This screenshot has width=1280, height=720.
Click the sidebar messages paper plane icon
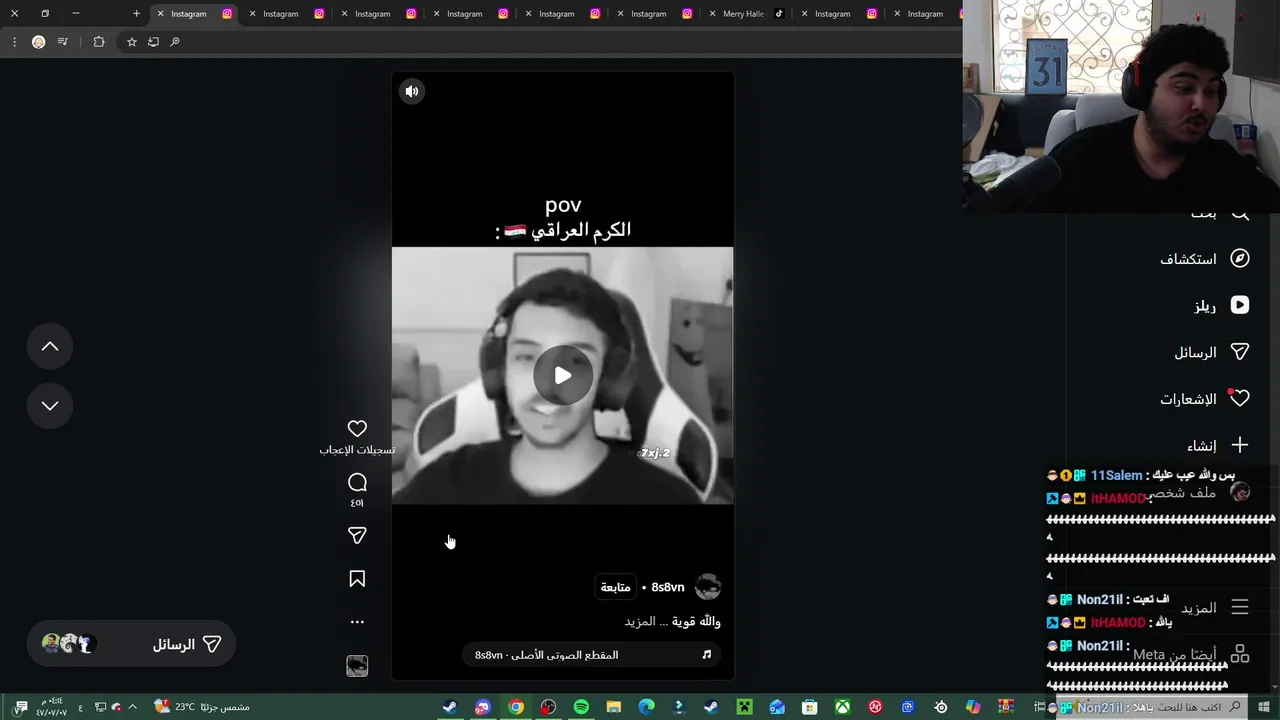[1240, 352]
